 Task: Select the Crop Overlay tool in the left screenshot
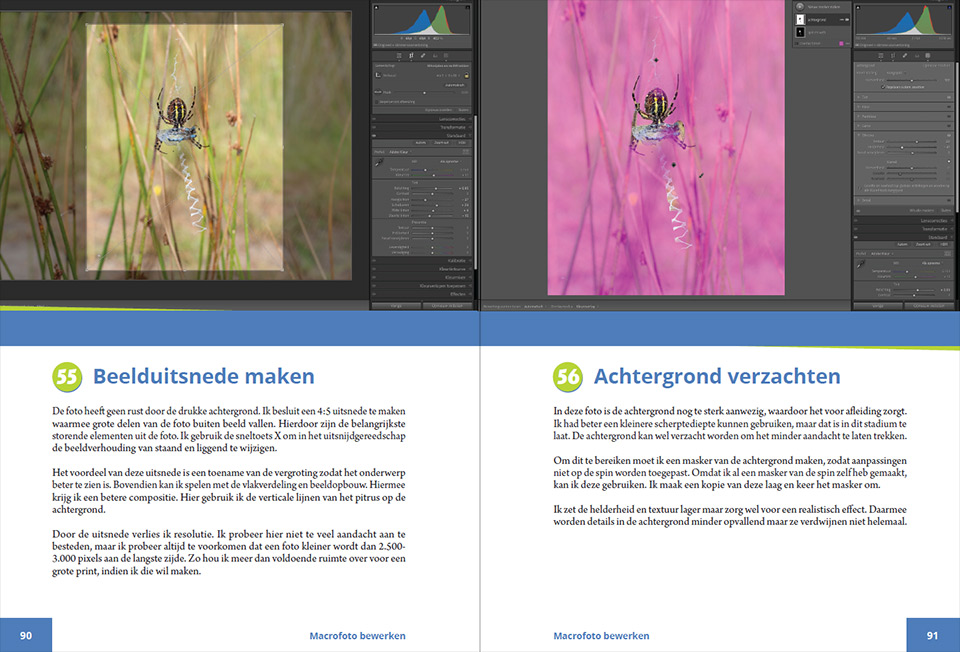point(411,56)
